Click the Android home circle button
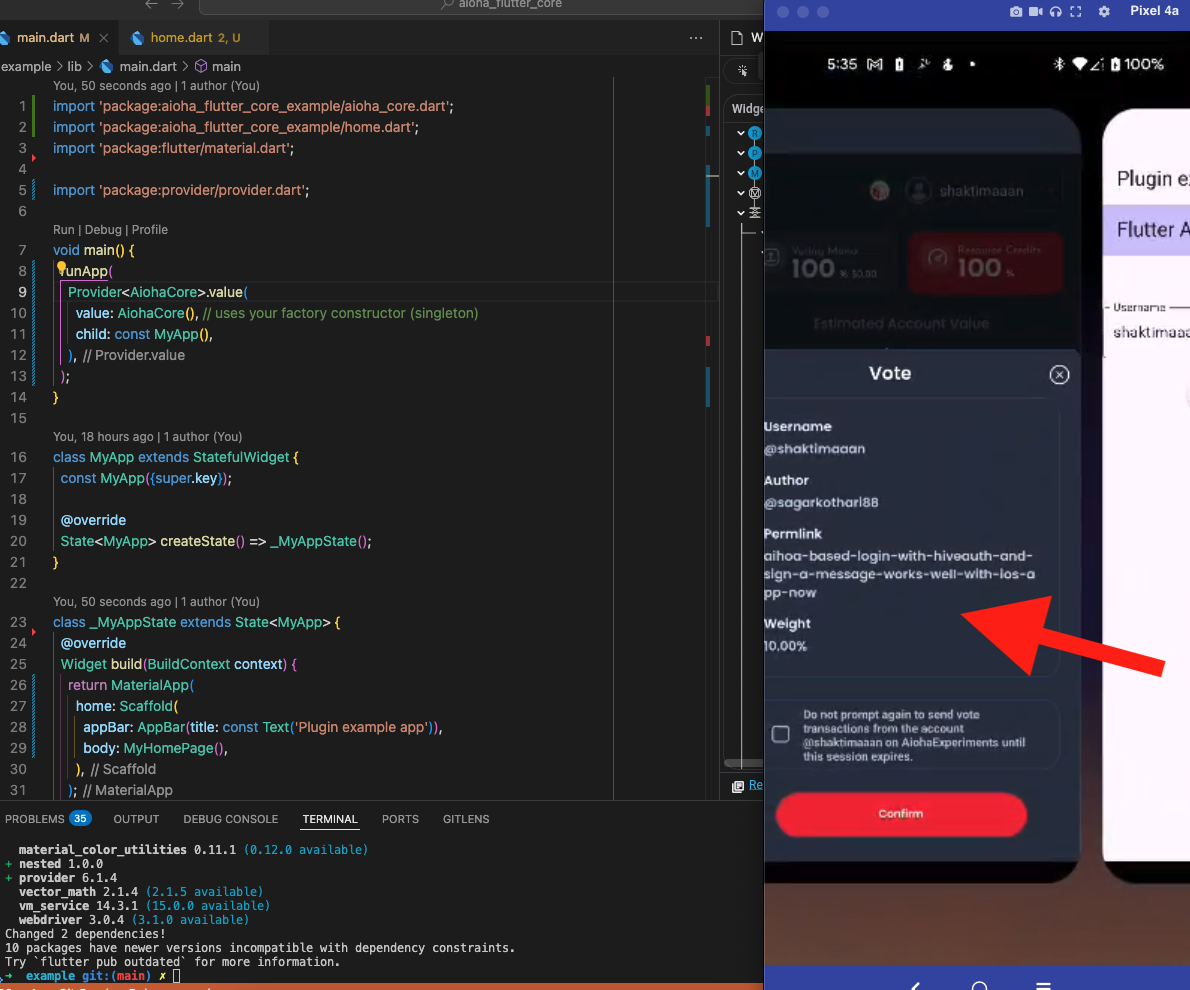The width and height of the screenshot is (1190, 990). 979,985
